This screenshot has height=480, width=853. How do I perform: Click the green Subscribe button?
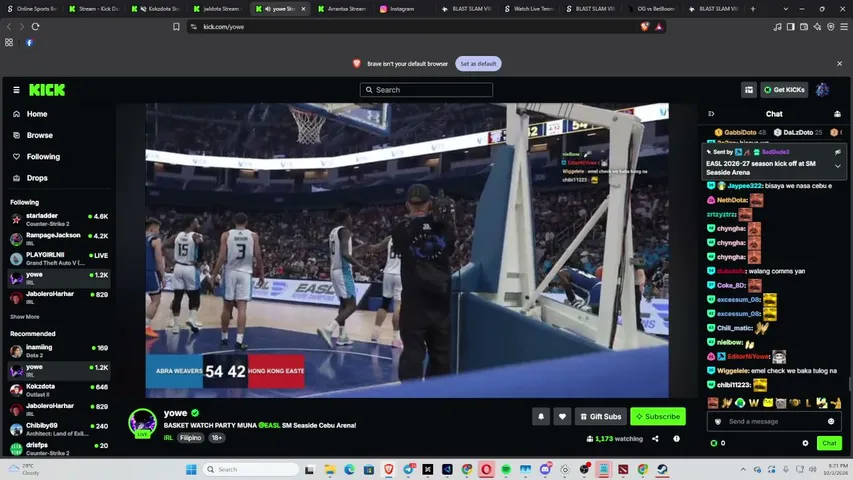click(x=658, y=416)
